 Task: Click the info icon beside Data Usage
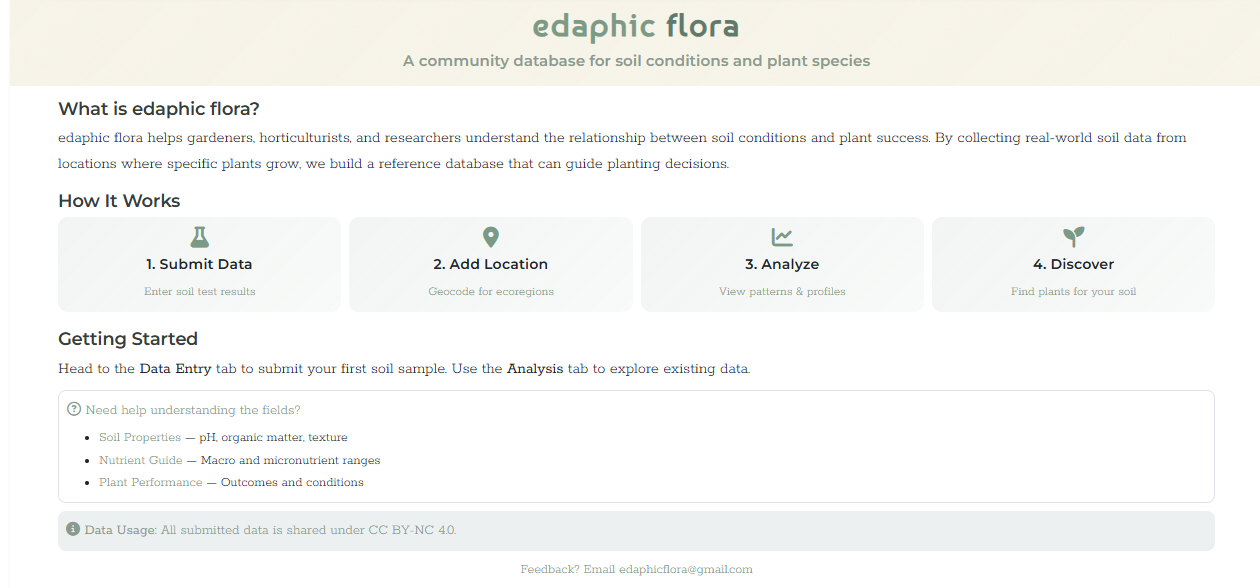coord(71,529)
